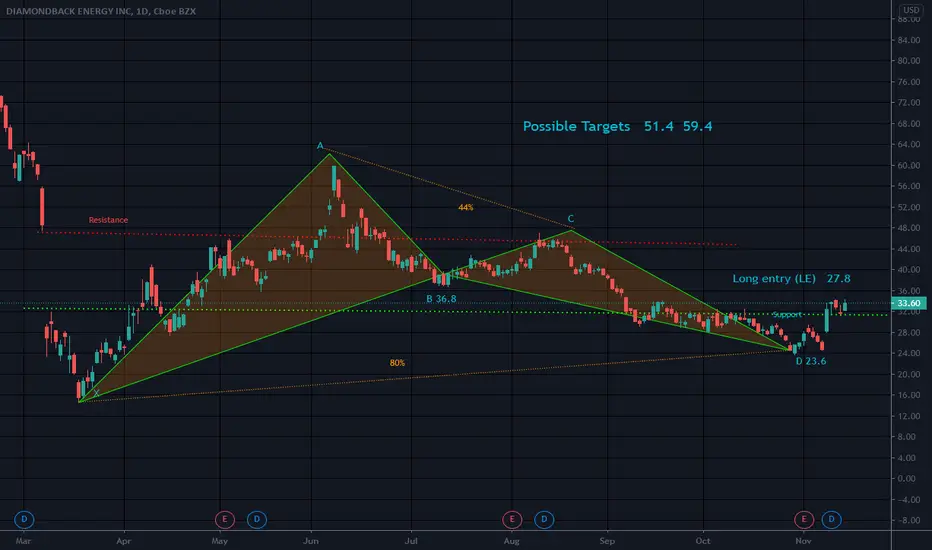The width and height of the screenshot is (932, 550).
Task: Click the 0.00 price axis label
Action: click(908, 478)
